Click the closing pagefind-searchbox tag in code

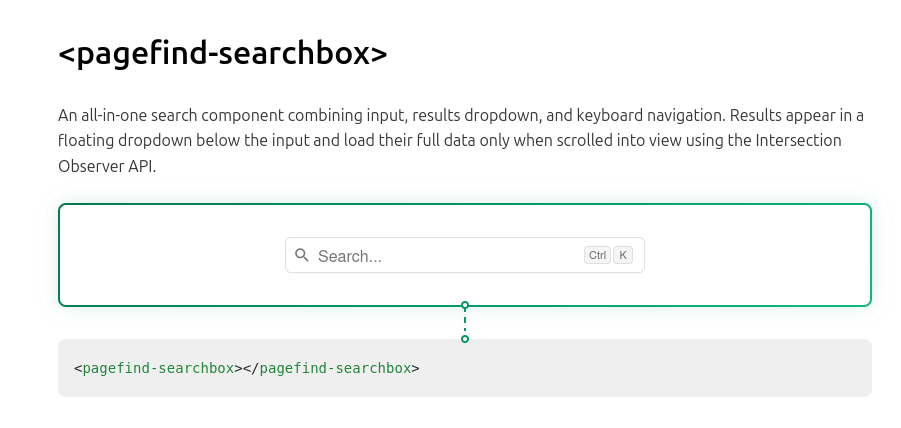(332, 368)
